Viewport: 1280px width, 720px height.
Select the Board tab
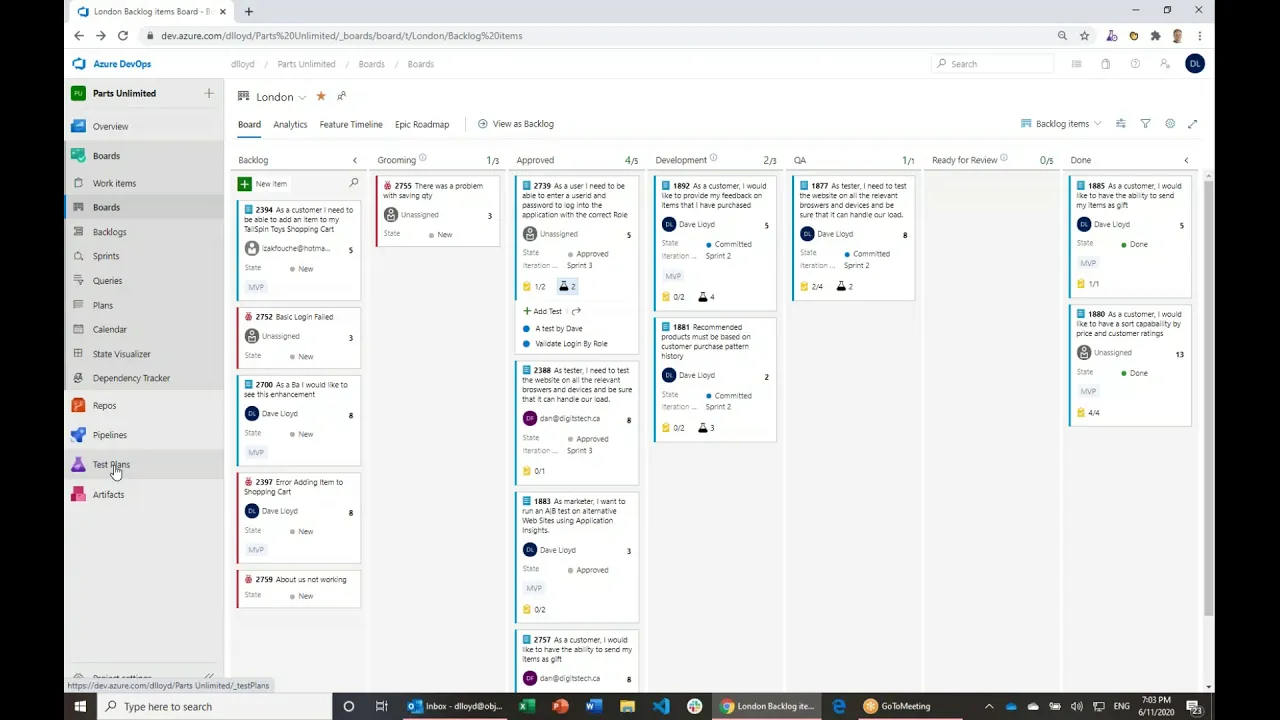tap(249, 125)
